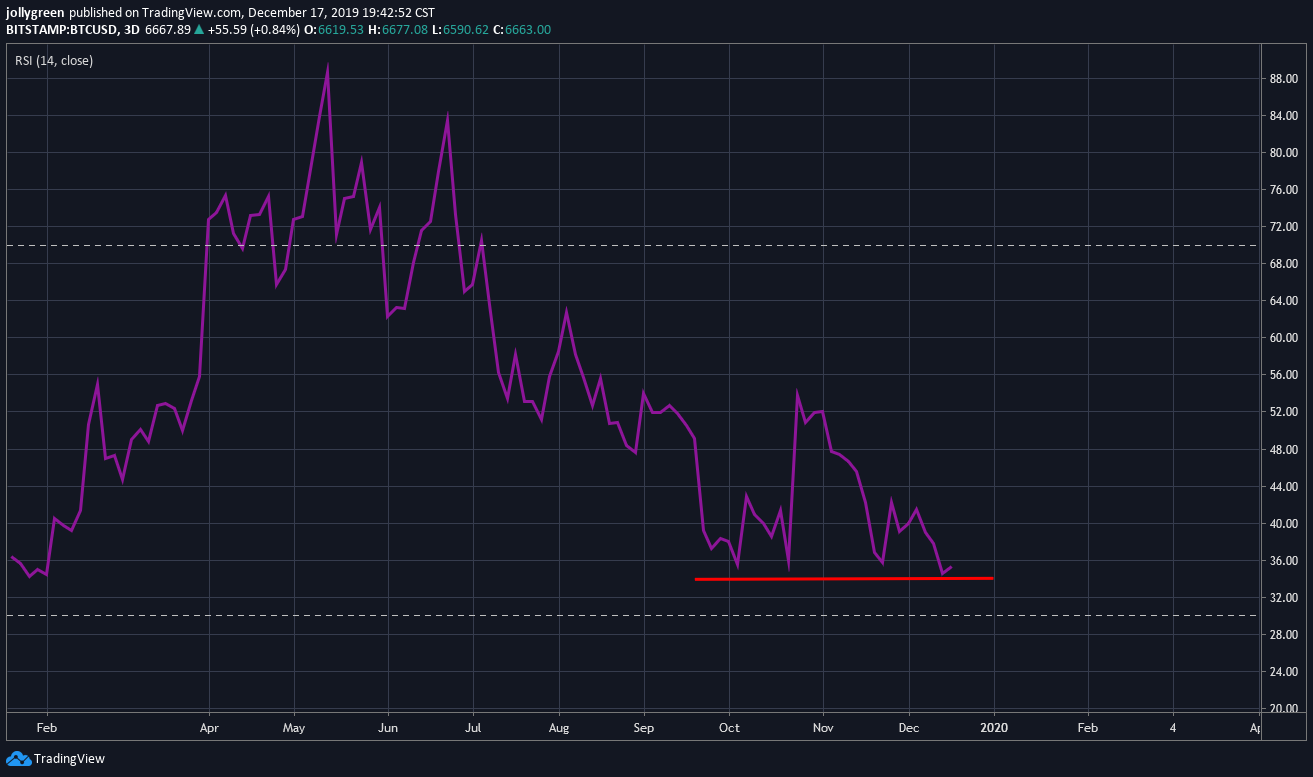Click the 40.00 price axis label

[x=1286, y=524]
